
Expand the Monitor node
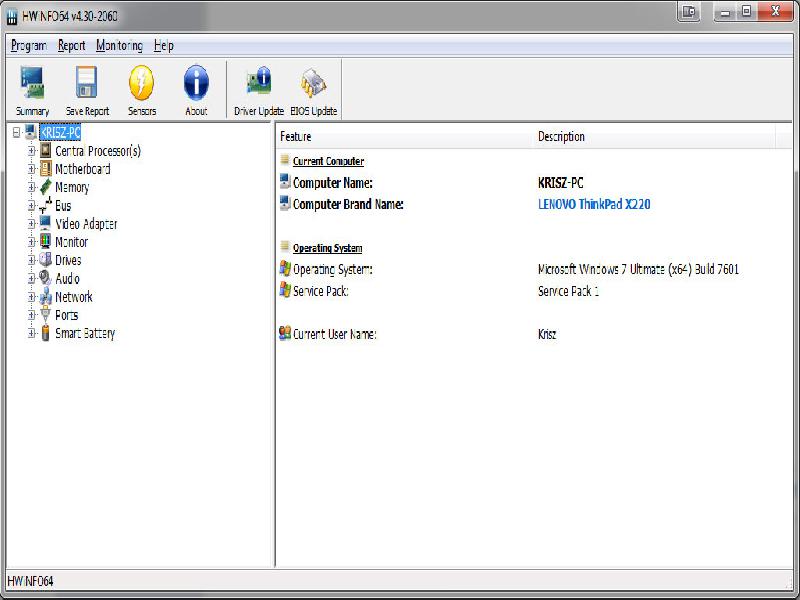coord(32,242)
